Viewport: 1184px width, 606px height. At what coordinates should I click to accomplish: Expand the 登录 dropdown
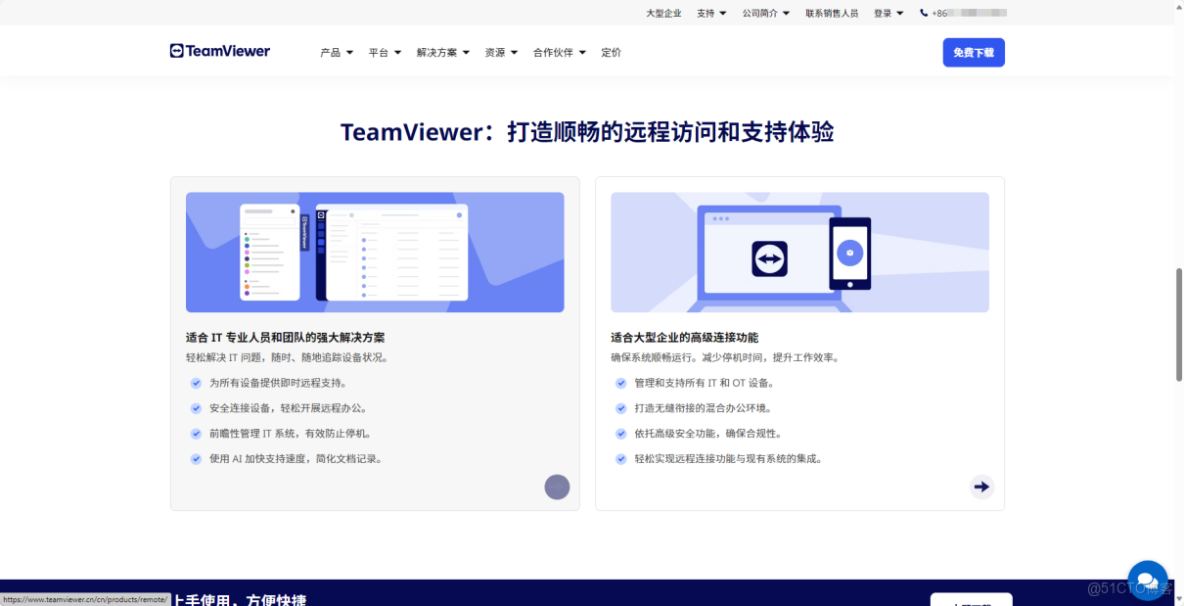pyautogui.click(x=887, y=13)
